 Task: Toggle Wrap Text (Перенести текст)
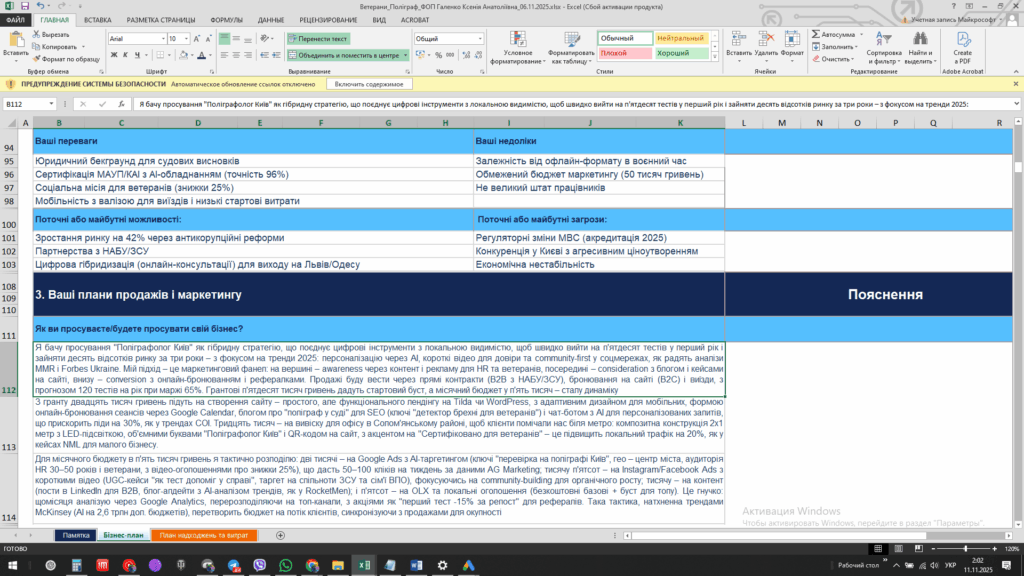[316, 38]
